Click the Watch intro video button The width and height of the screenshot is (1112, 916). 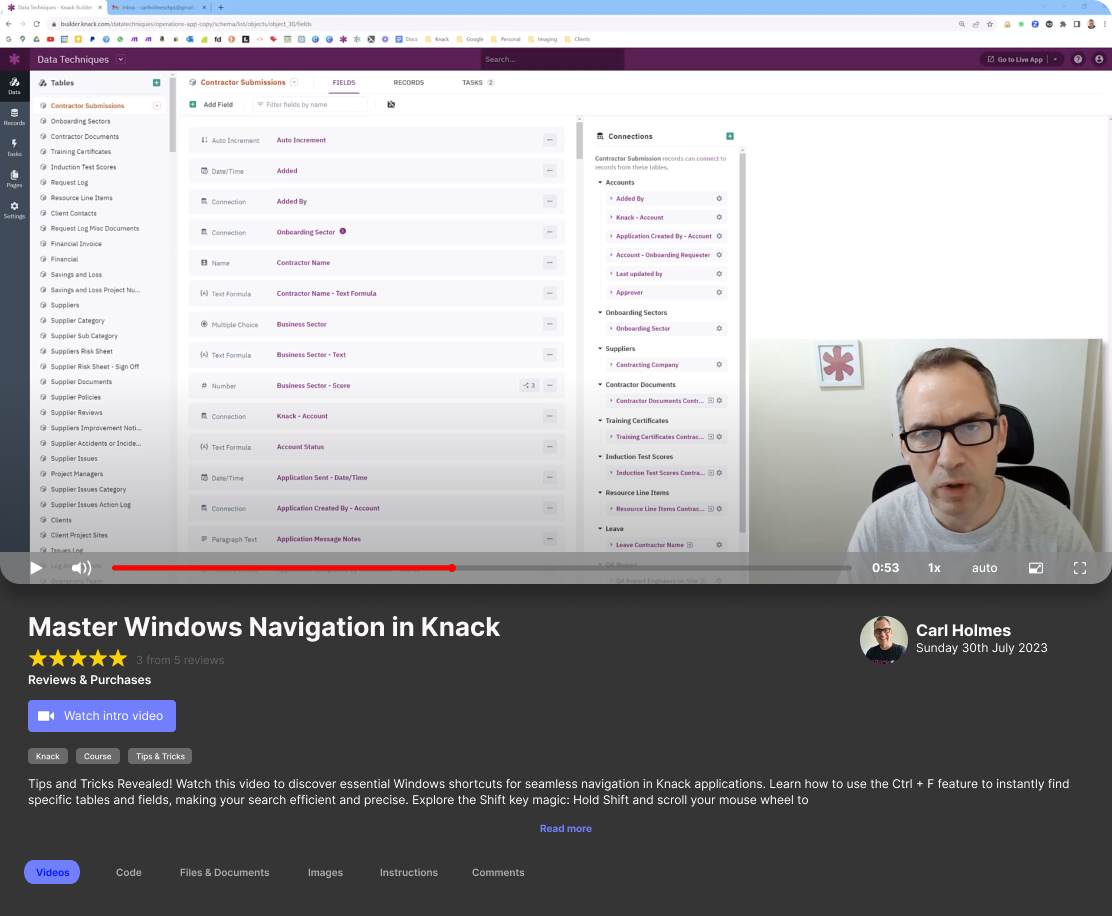102,716
